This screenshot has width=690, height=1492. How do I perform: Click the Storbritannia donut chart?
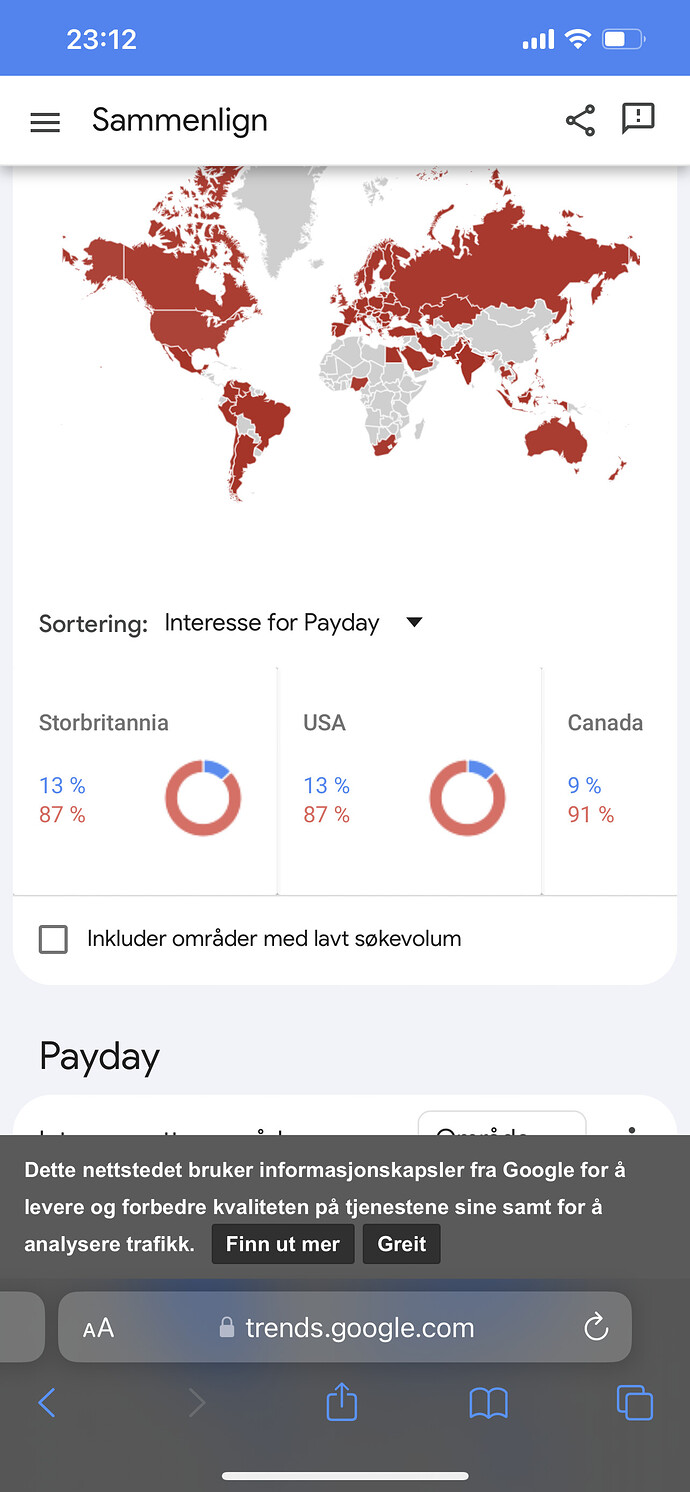coord(203,798)
